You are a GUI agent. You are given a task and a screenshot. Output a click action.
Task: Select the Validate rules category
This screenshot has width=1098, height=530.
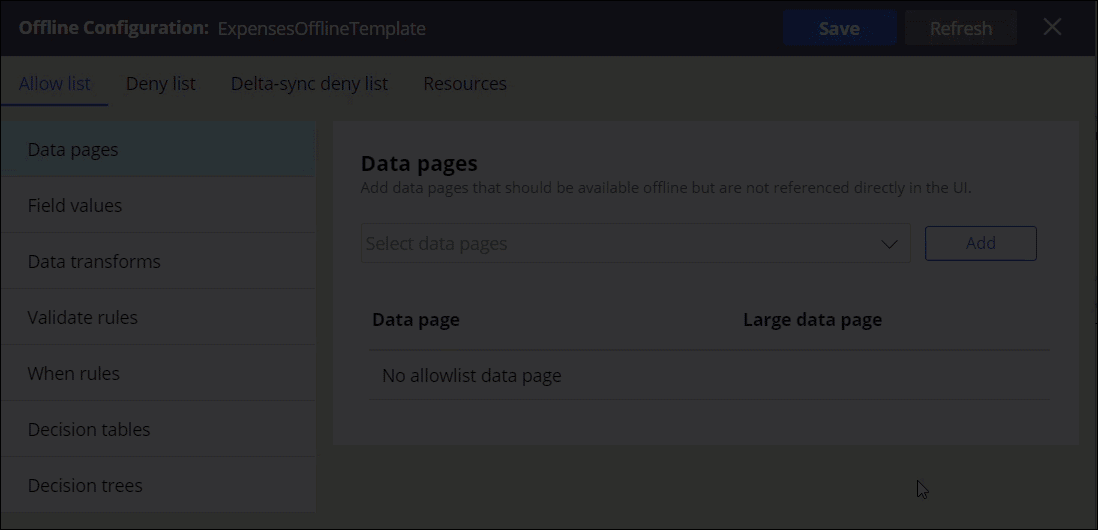(x=158, y=317)
